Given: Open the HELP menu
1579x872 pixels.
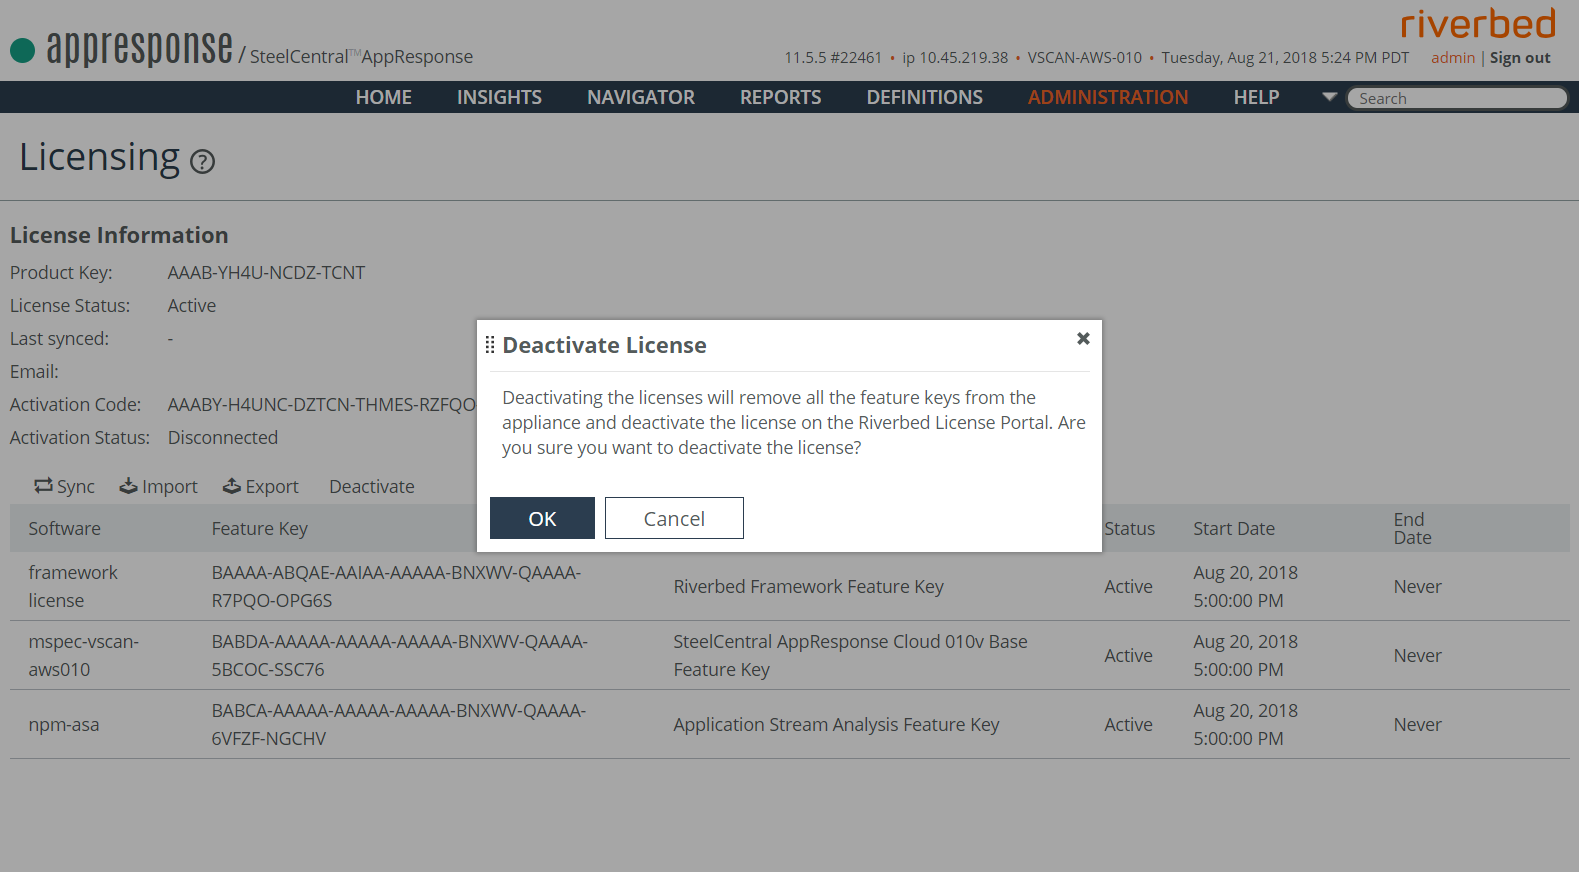Looking at the screenshot, I should click(1256, 97).
